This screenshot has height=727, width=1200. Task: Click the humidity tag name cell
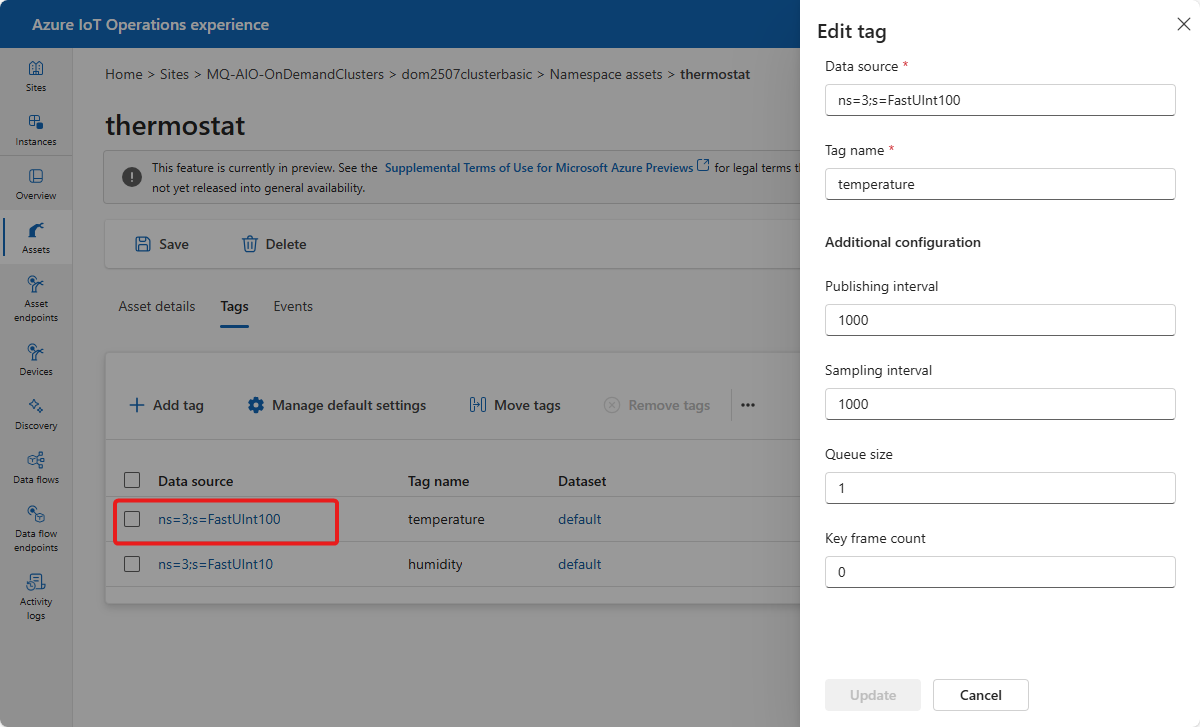pos(435,564)
